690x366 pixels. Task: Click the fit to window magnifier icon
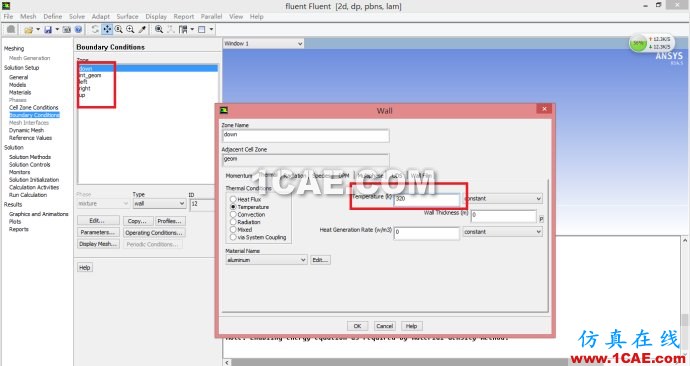pyautogui.click(x=159, y=29)
